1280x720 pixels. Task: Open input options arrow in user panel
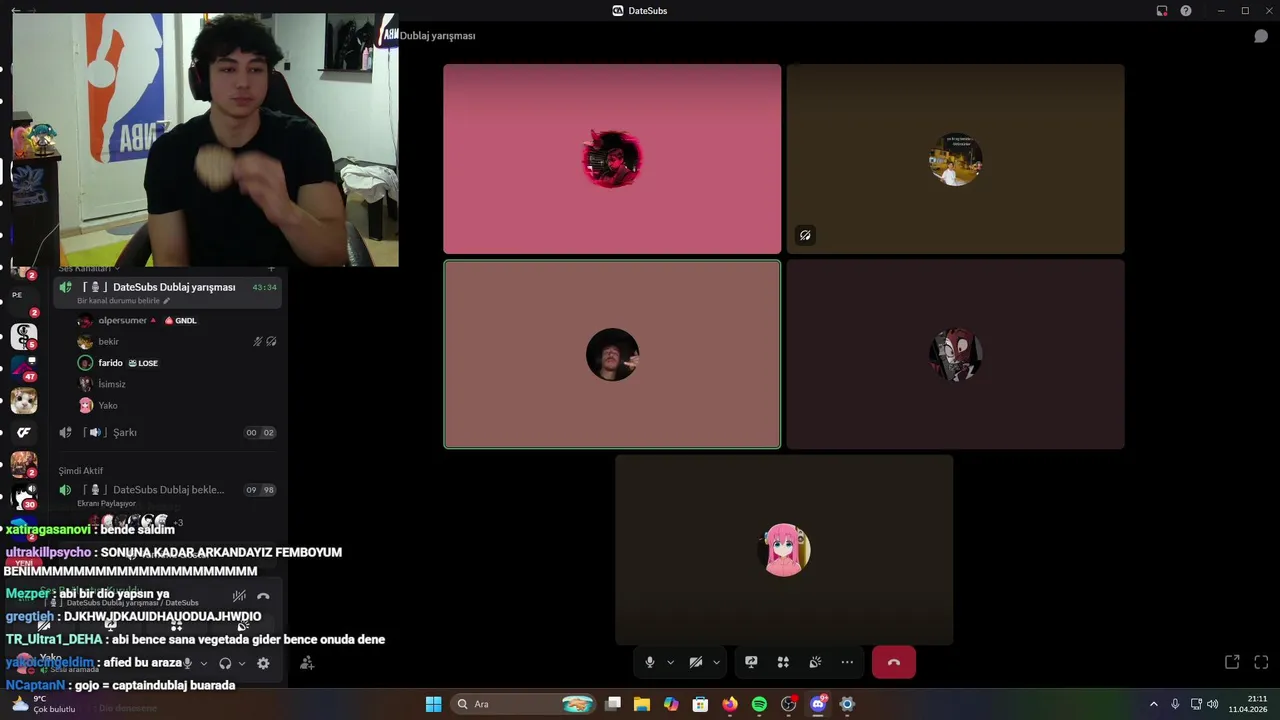(204, 663)
